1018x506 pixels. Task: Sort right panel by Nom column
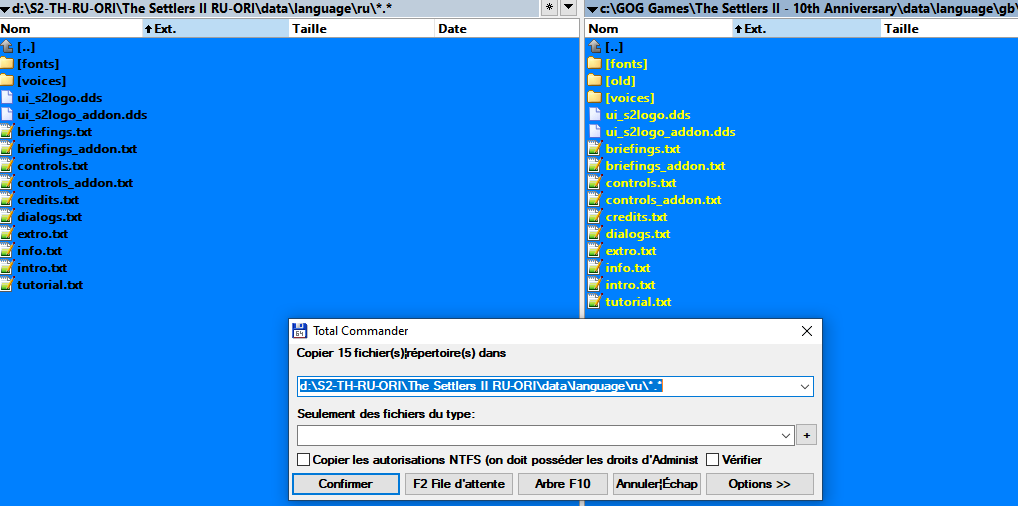point(659,29)
